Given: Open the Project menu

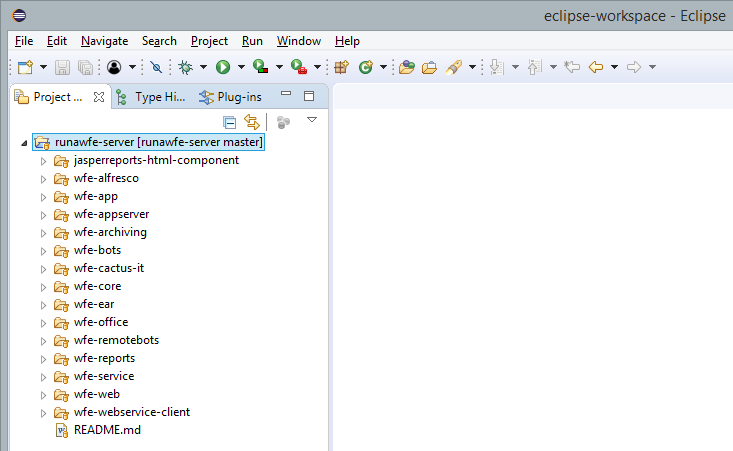Looking at the screenshot, I should pos(209,41).
